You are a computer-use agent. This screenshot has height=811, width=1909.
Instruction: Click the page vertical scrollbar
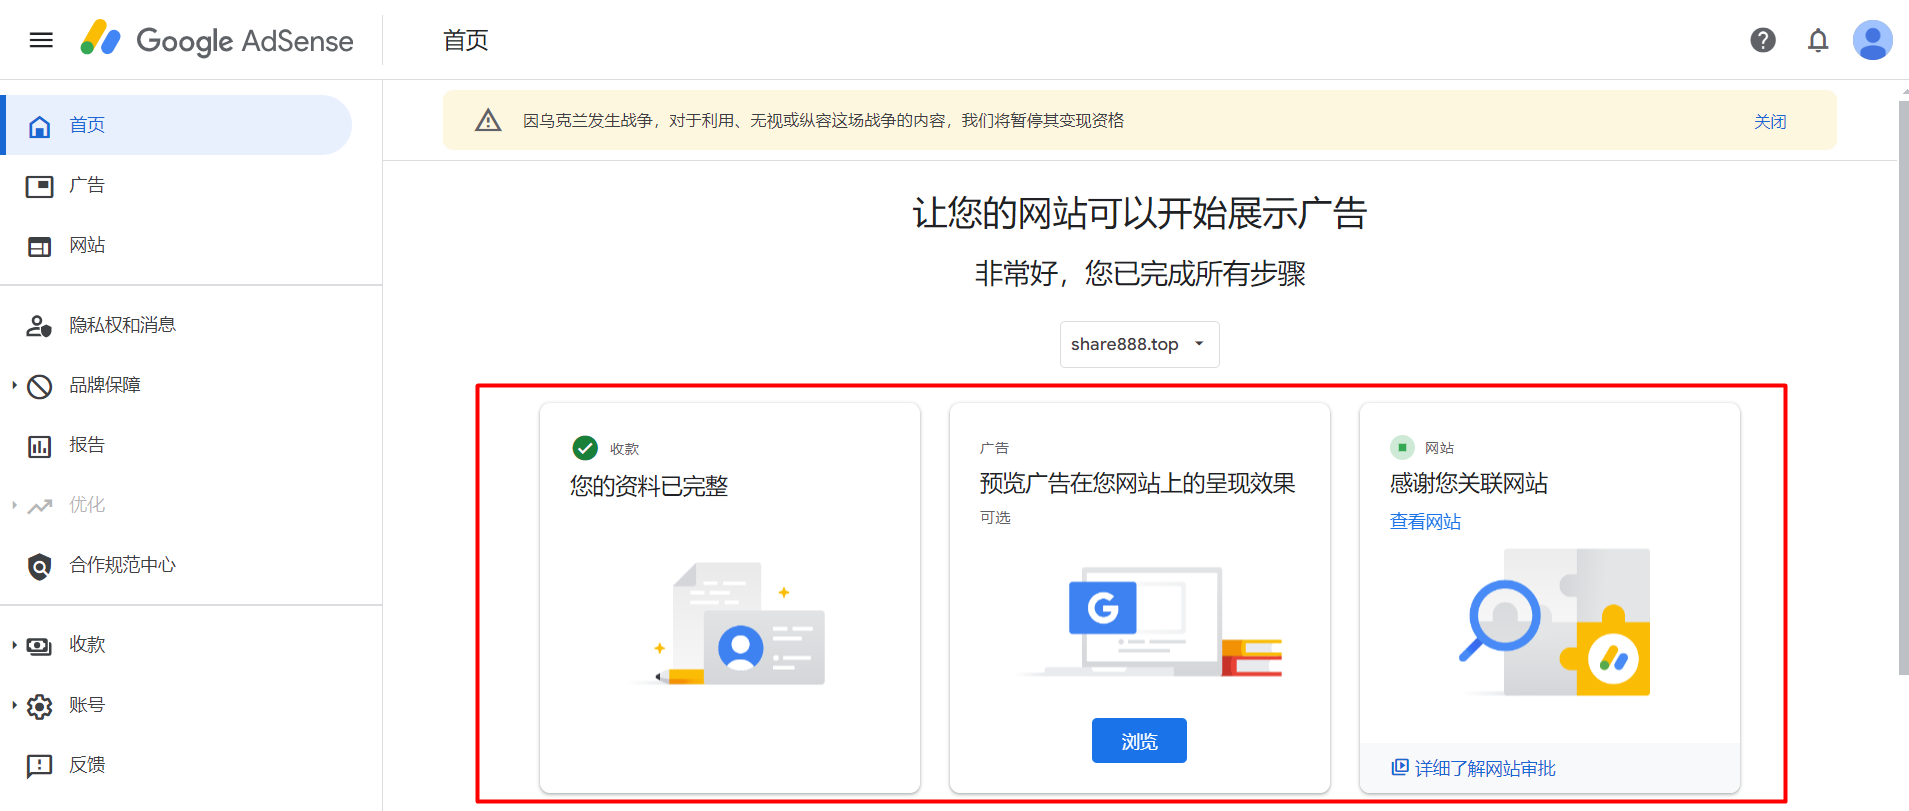point(1903,387)
